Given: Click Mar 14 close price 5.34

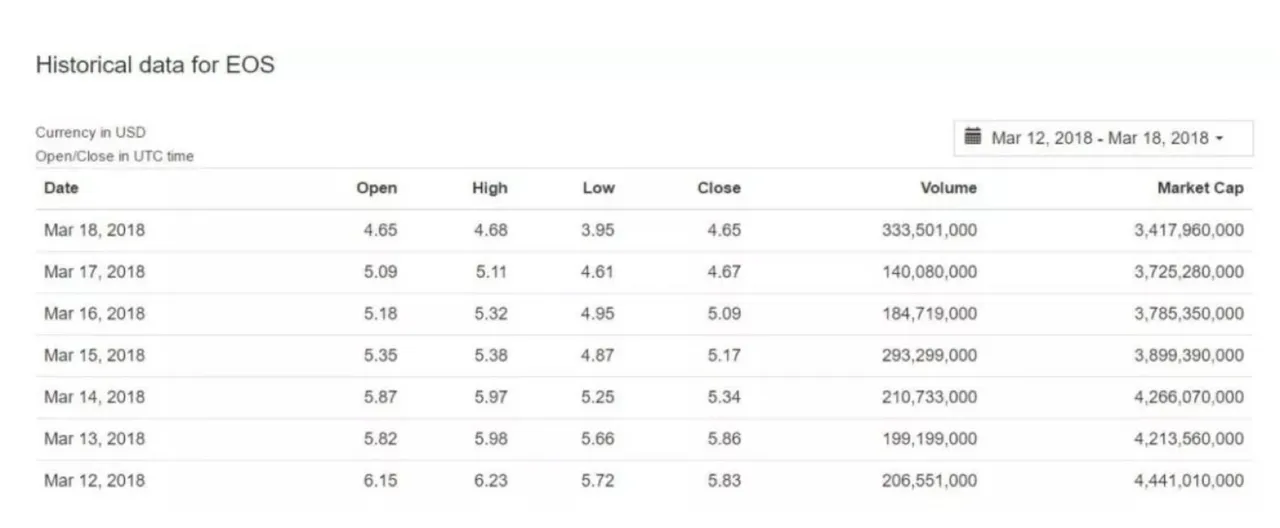Looking at the screenshot, I should click(x=724, y=397).
